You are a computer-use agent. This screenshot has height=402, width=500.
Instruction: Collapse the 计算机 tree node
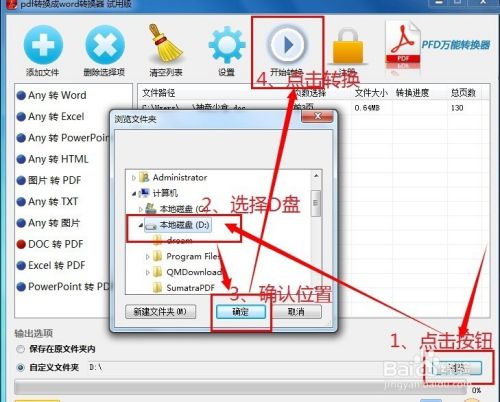tap(134, 193)
